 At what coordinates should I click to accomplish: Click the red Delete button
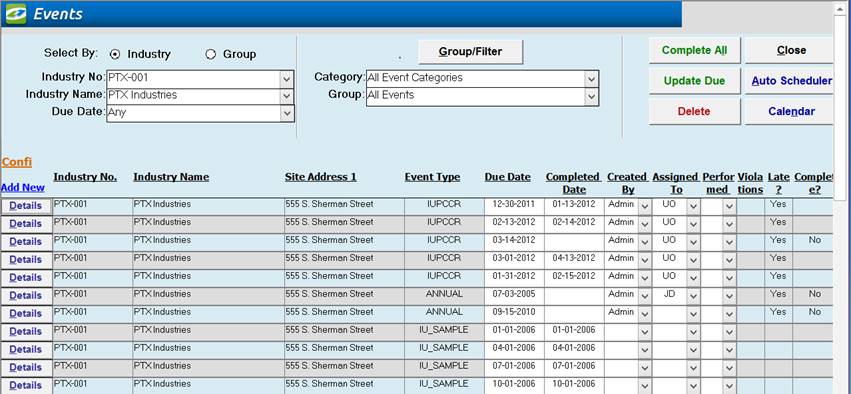(694, 111)
